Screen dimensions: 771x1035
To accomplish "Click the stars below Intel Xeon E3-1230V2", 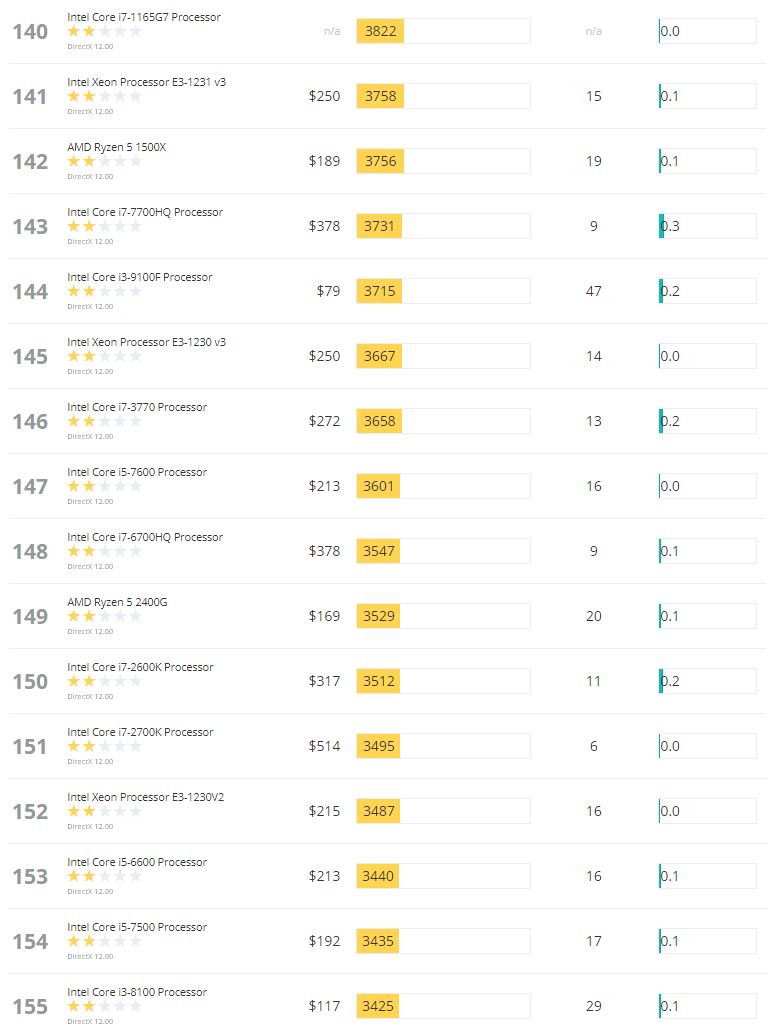I will [x=104, y=811].
